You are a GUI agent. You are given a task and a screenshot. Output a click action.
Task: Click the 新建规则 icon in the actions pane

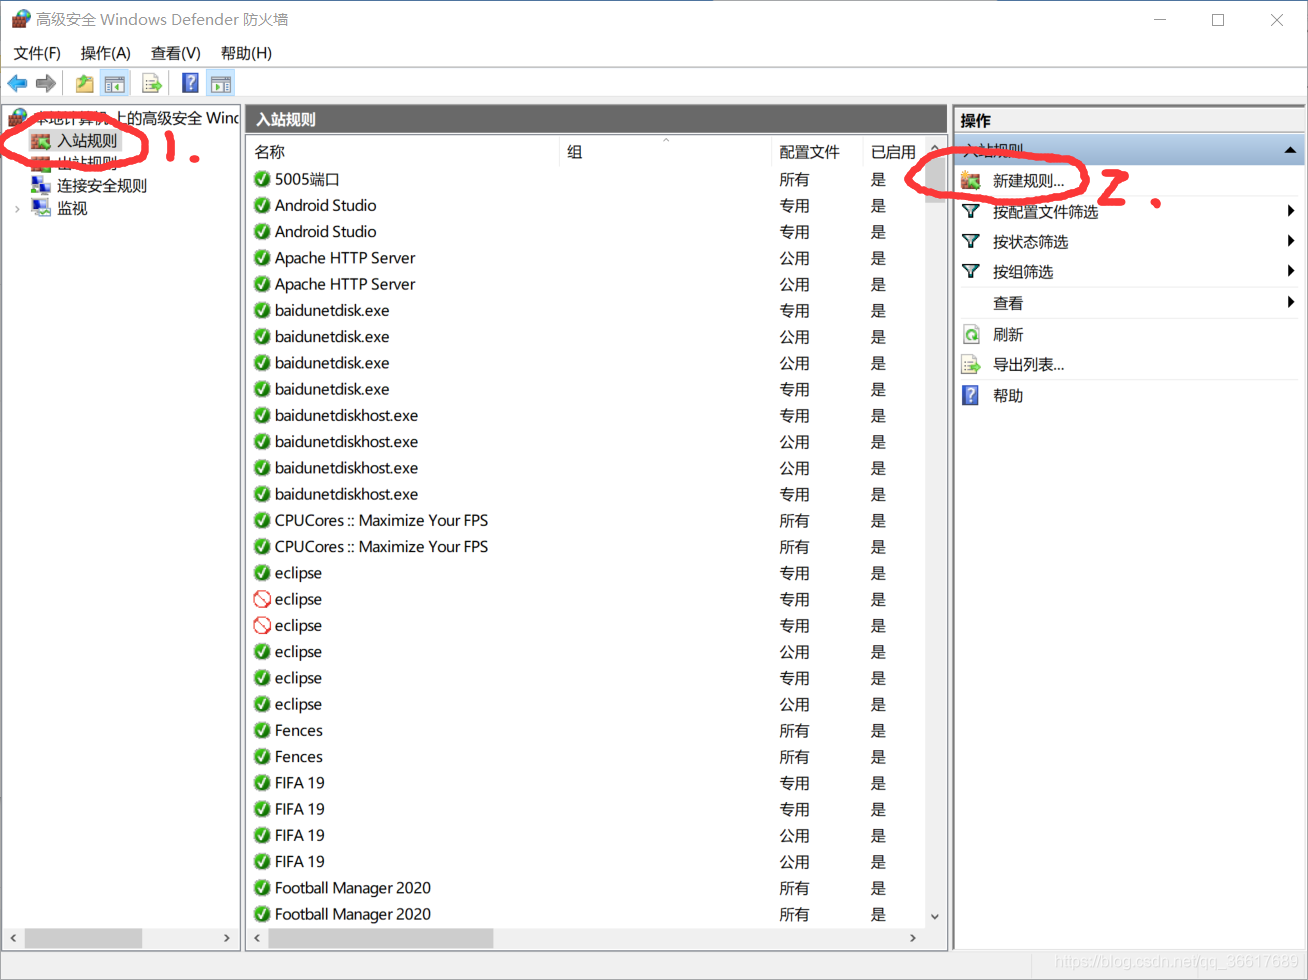pyautogui.click(x=970, y=181)
